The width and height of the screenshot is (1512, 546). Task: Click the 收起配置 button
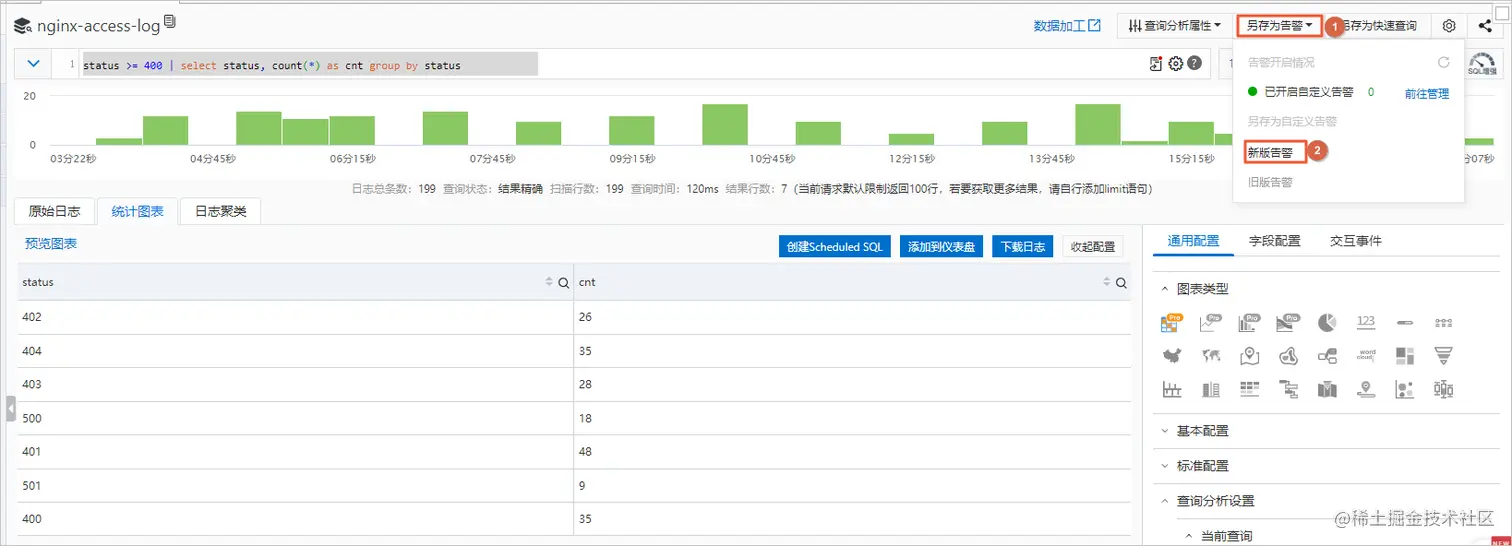[1093, 247]
